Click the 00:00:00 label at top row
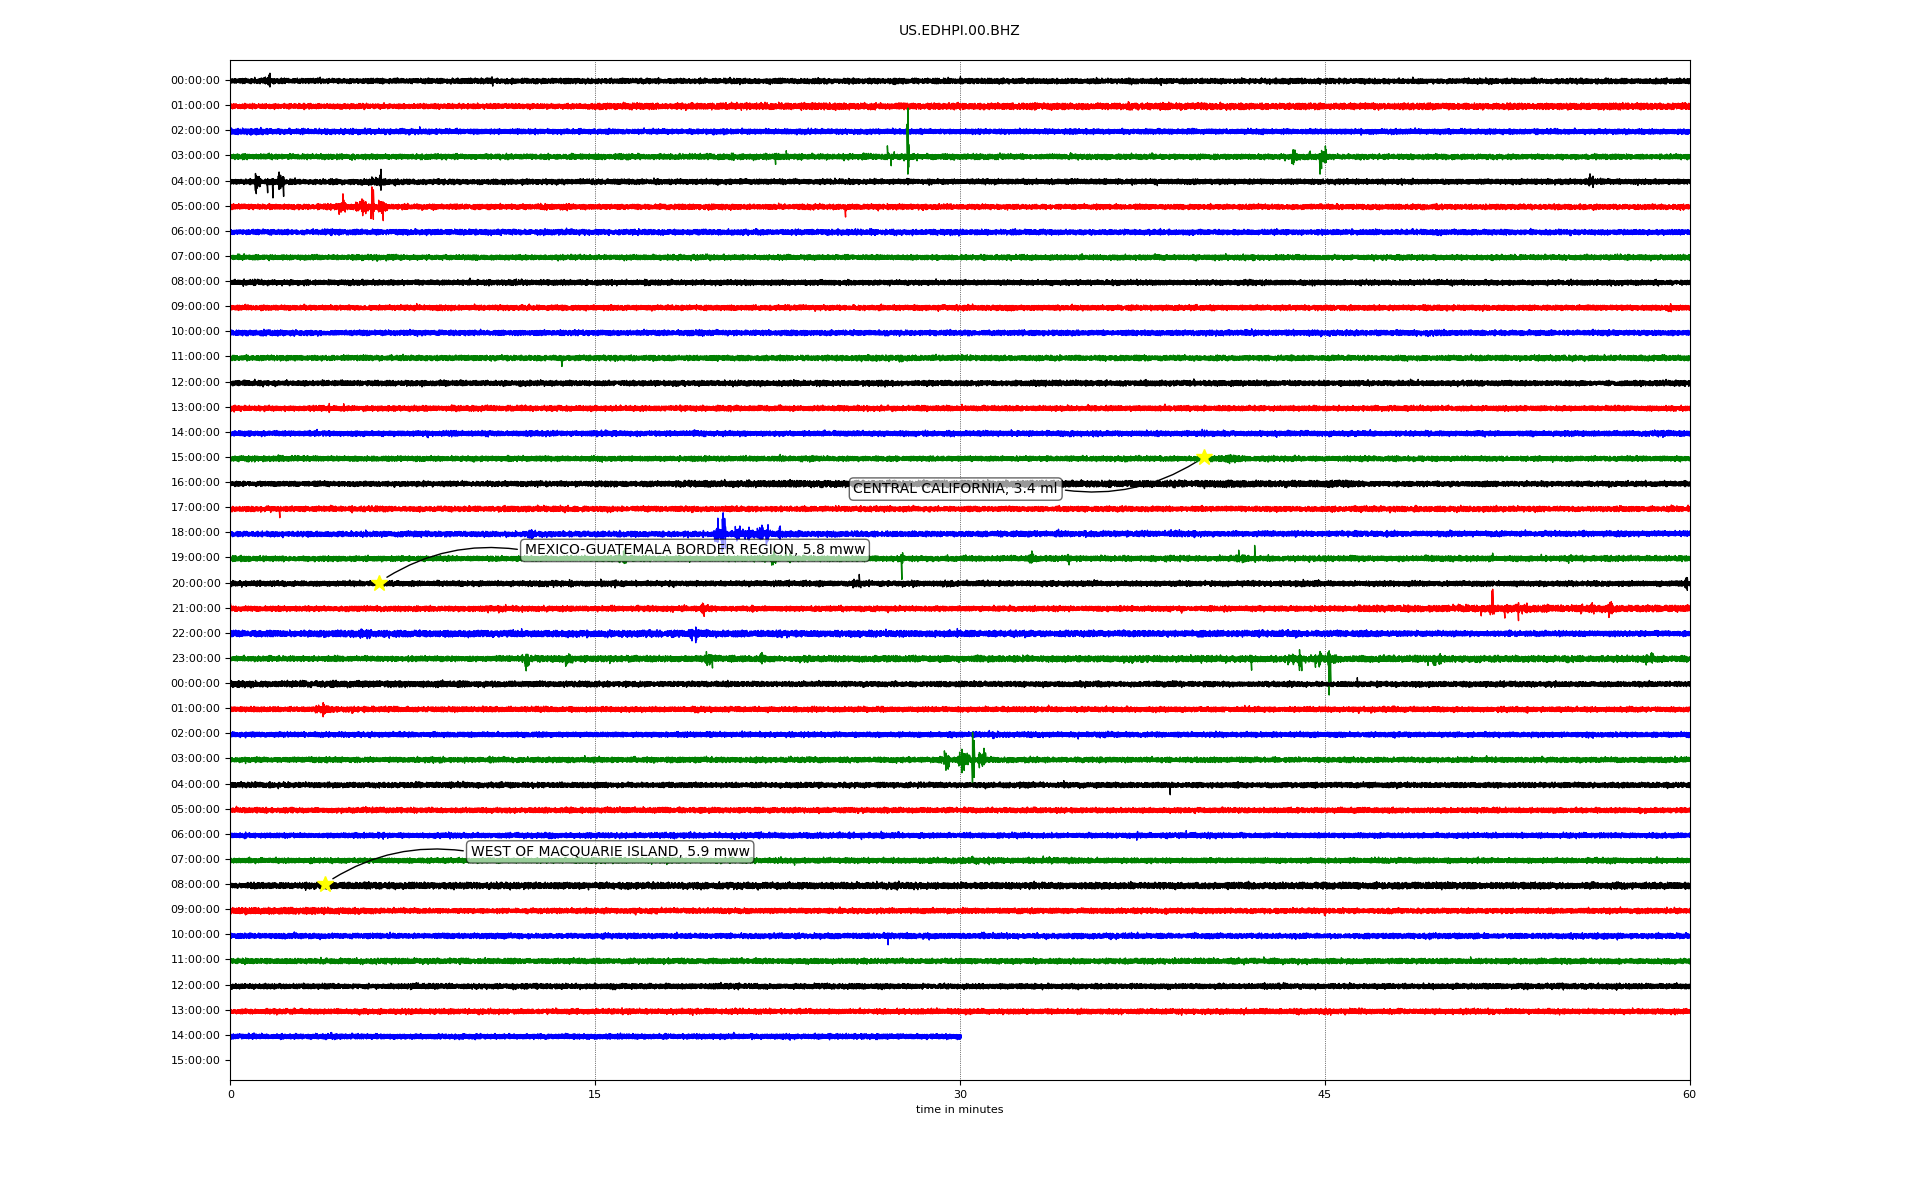This screenshot has height=1200, width=1920. point(195,80)
